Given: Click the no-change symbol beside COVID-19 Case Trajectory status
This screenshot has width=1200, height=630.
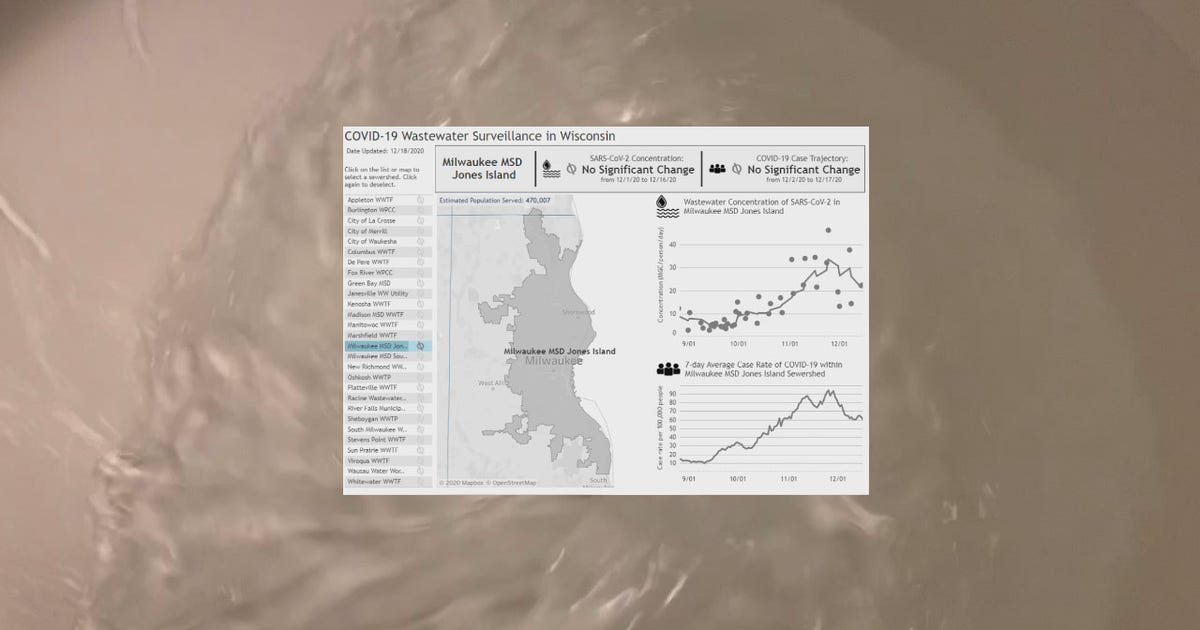Looking at the screenshot, I should pos(738,170).
